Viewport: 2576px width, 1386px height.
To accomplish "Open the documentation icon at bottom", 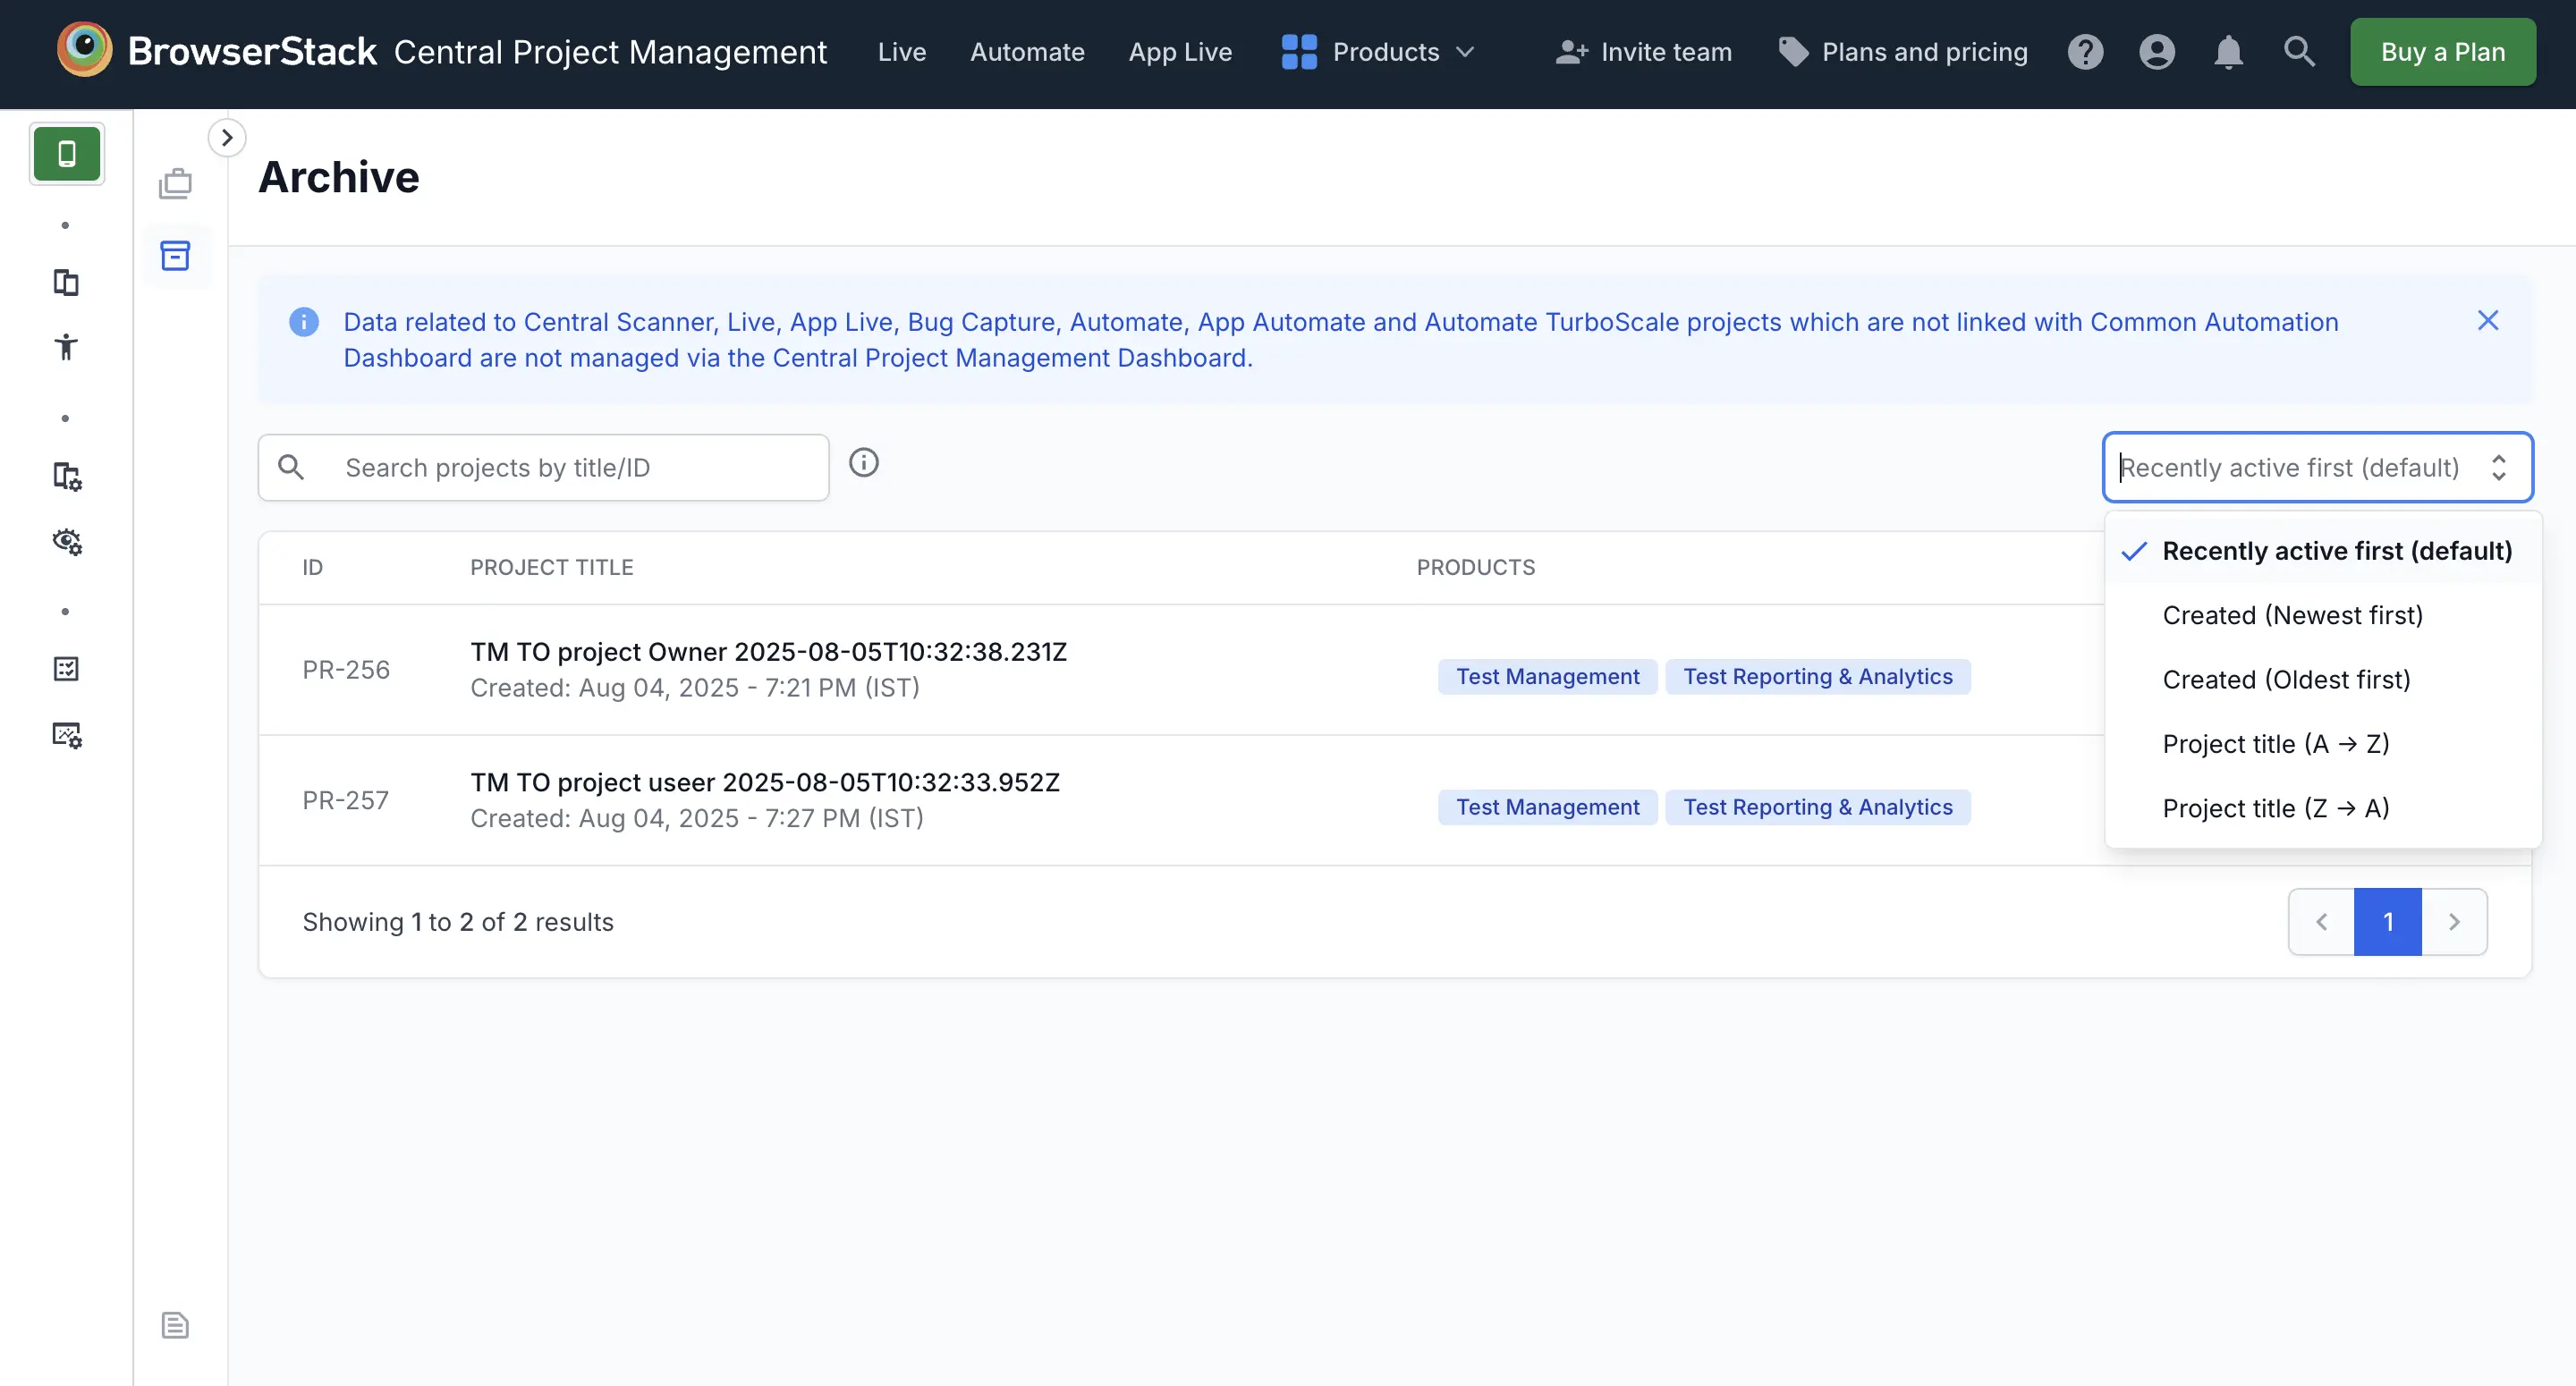I will pyautogui.click(x=175, y=1325).
